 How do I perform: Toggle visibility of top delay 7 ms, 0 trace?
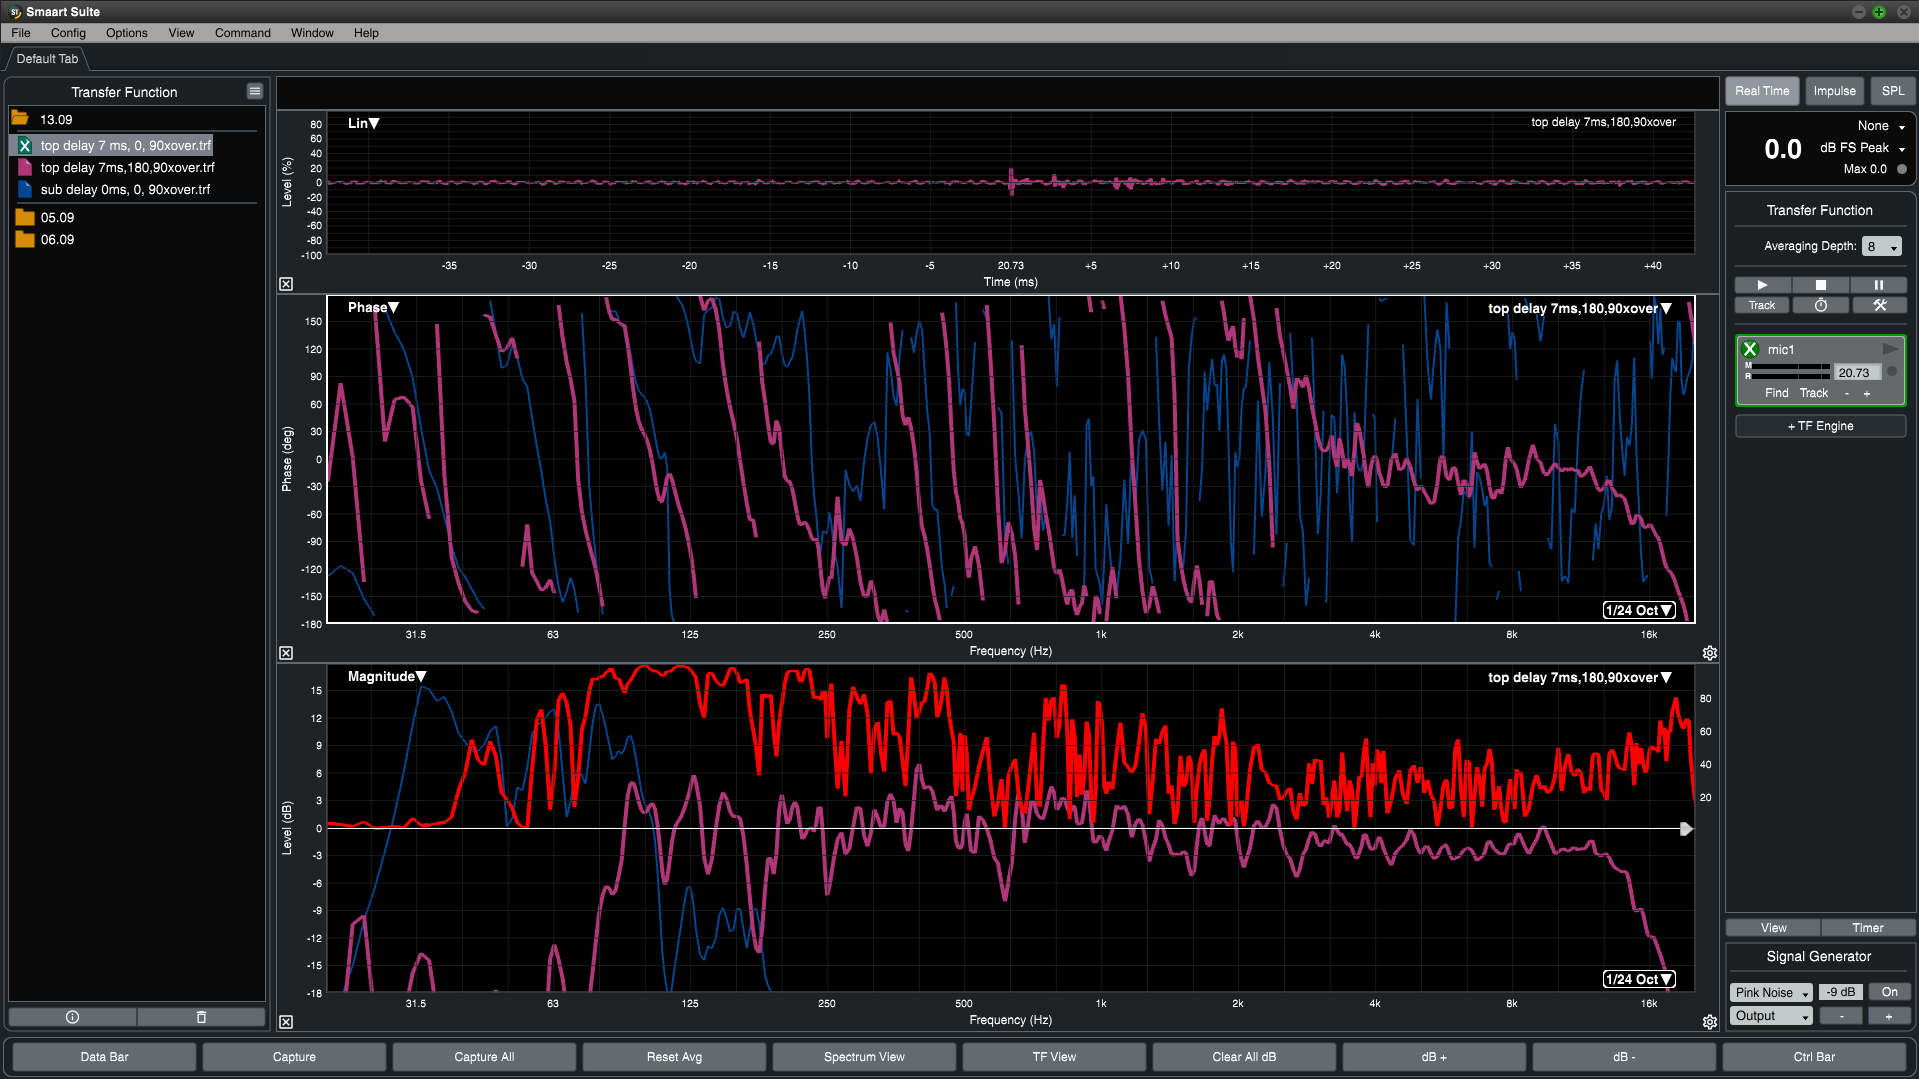click(25, 146)
